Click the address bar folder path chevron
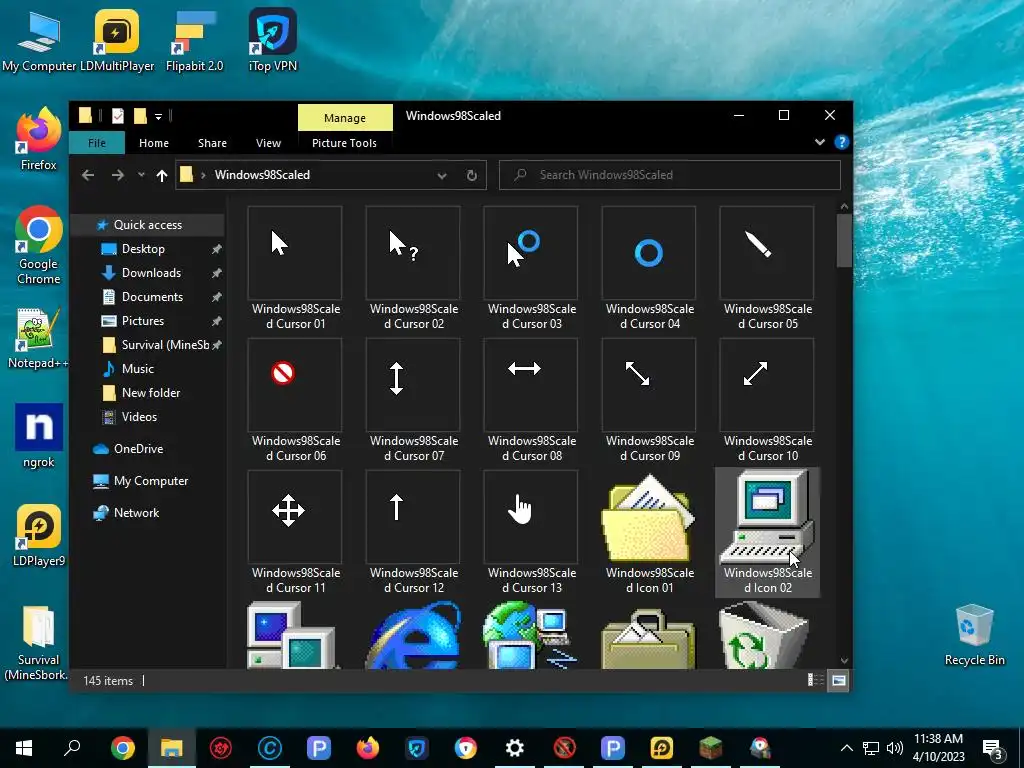This screenshot has height=768, width=1024. pos(203,175)
